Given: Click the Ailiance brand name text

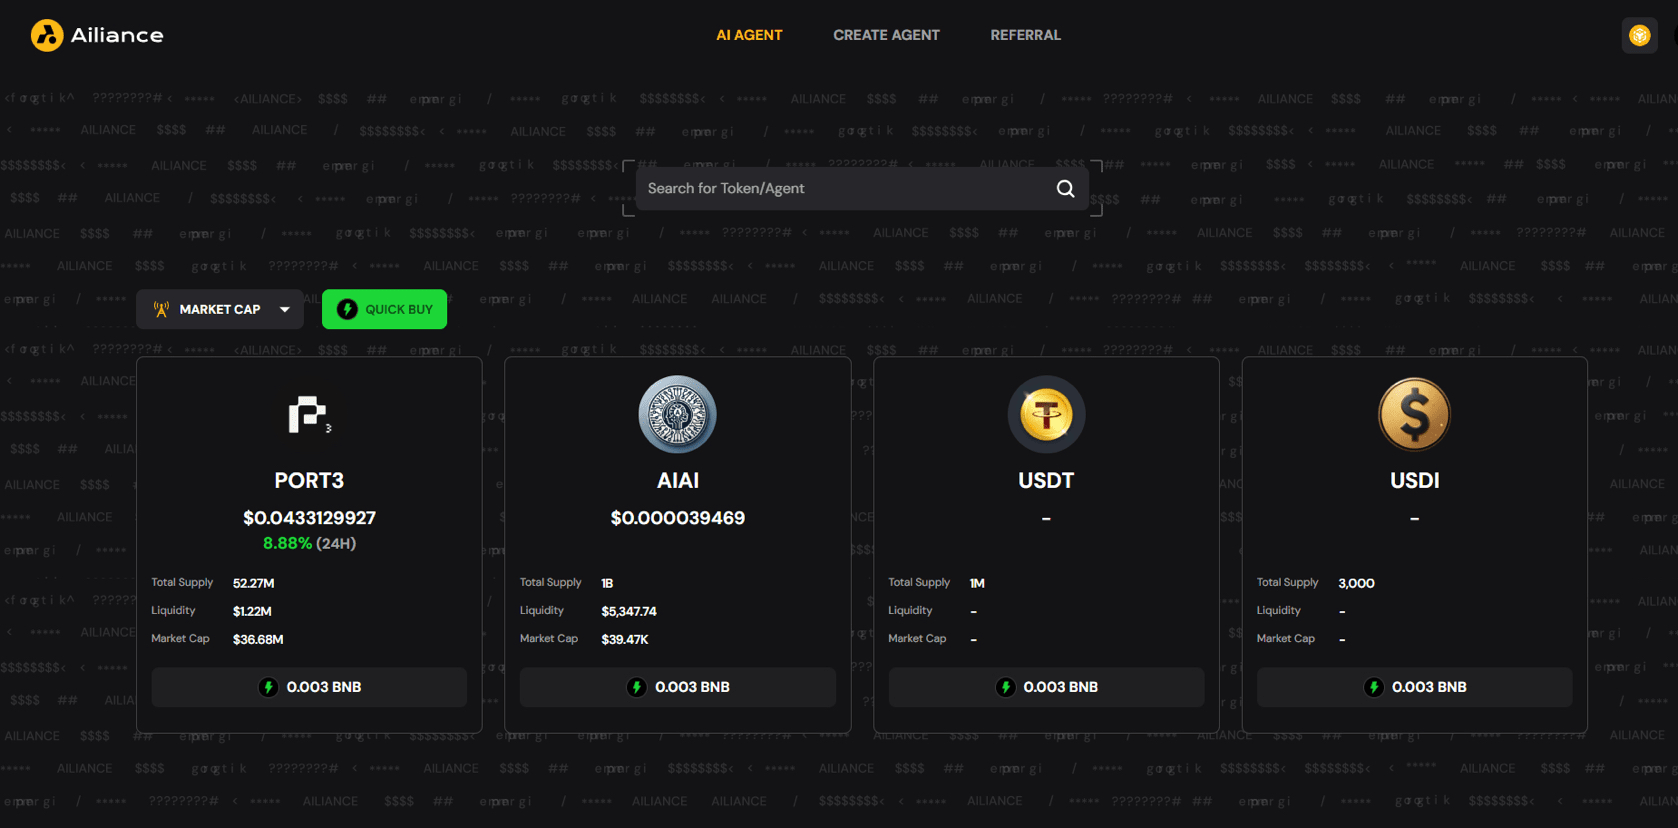Looking at the screenshot, I should 117,35.
